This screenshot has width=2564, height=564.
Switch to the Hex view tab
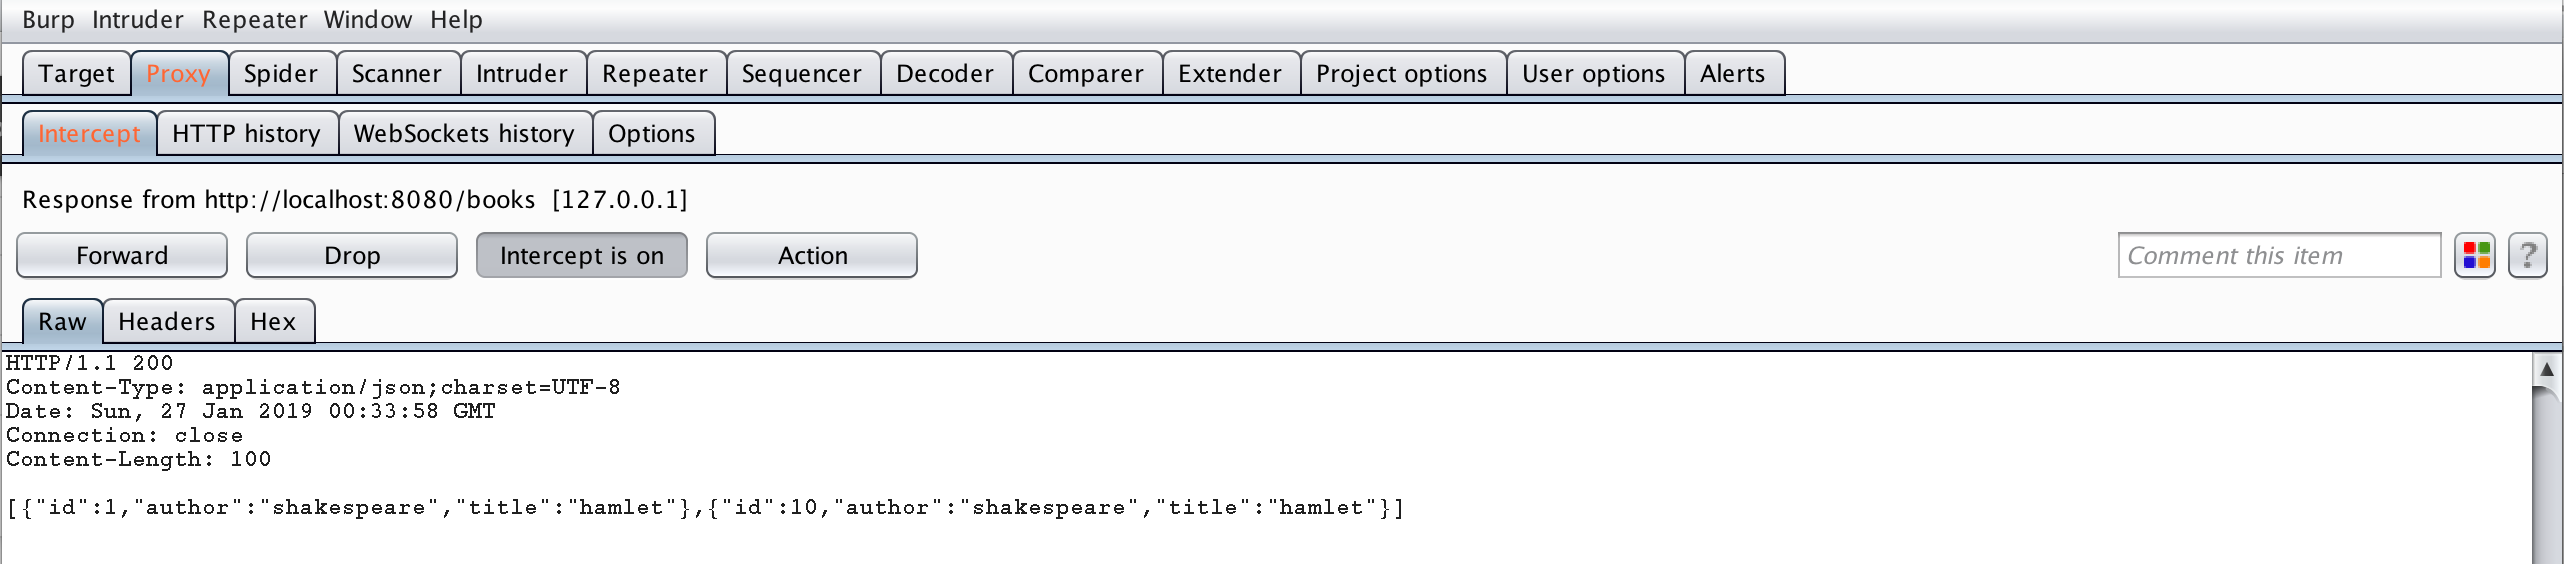pyautogui.click(x=273, y=322)
